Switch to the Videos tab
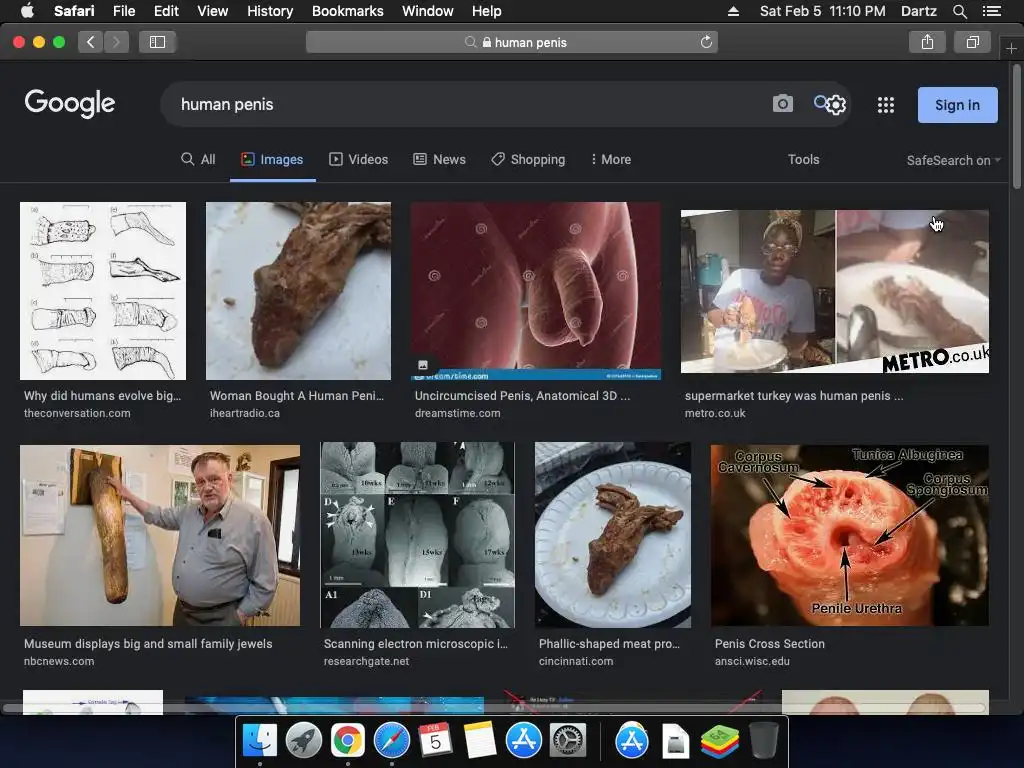This screenshot has height=768, width=1024. pyautogui.click(x=359, y=159)
